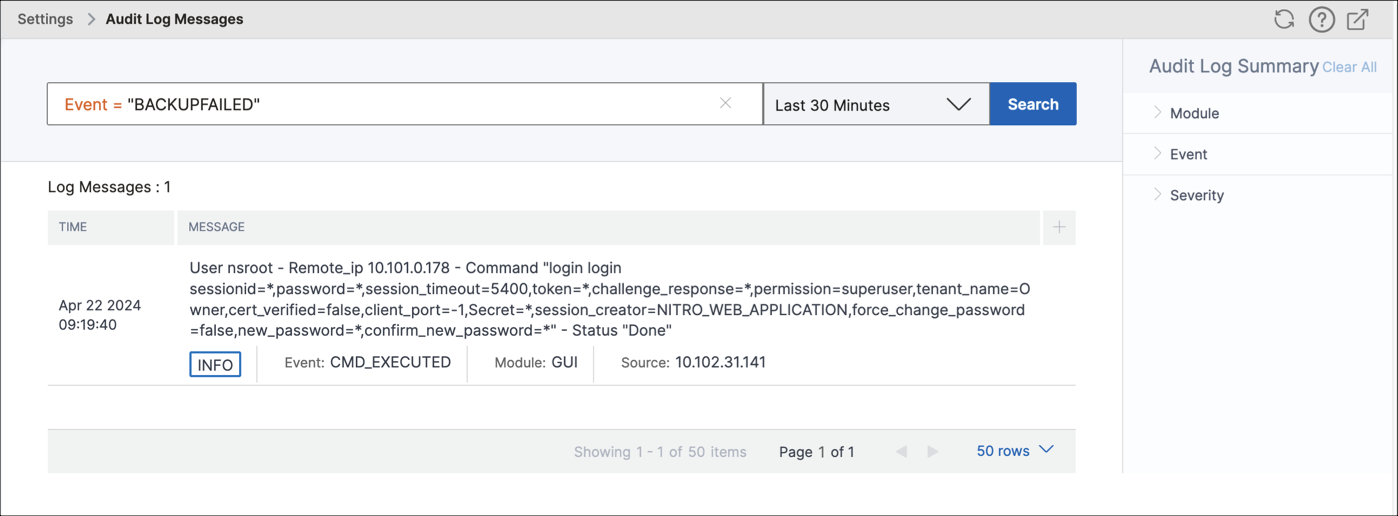Viewport: 1398px width, 516px height.
Task: Click the log message text starting 'User nsroot'
Action: point(610,299)
